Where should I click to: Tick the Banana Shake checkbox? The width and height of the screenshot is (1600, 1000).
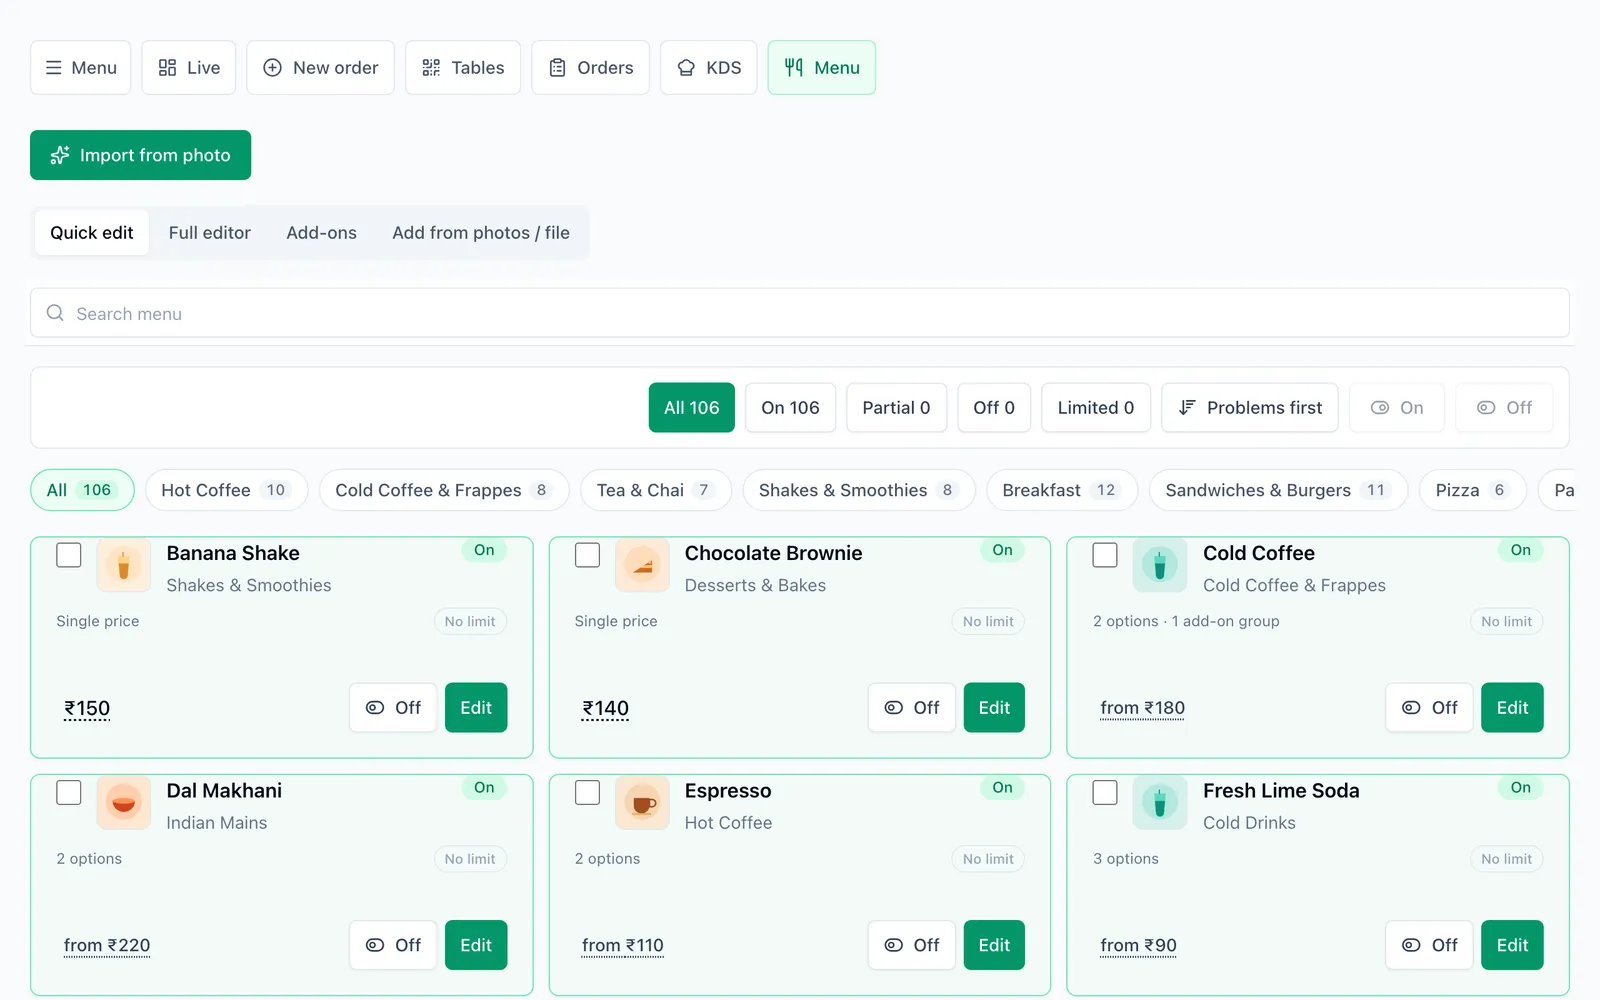[x=69, y=555]
